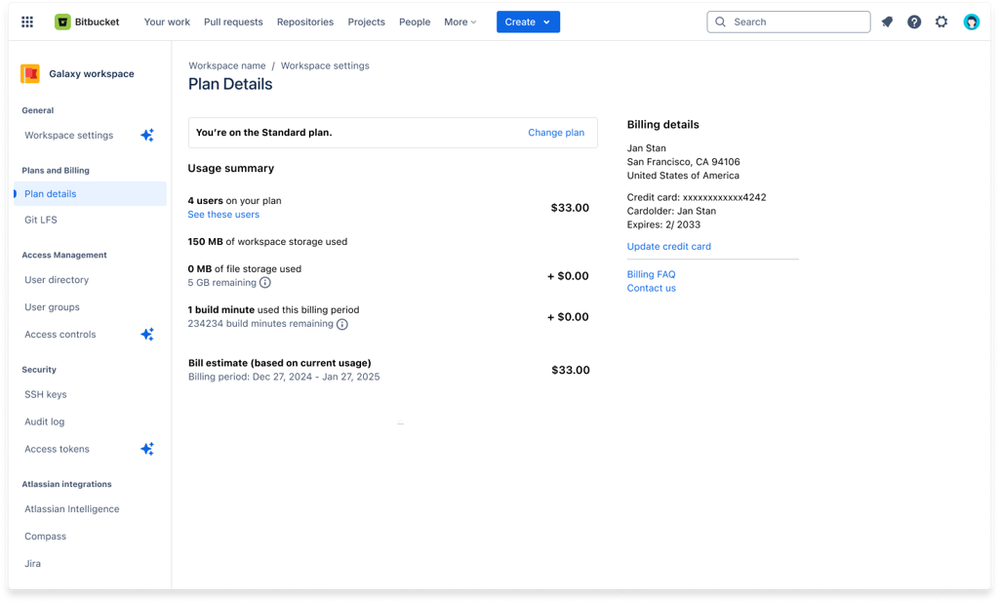Click the Billing details heading

point(663,124)
